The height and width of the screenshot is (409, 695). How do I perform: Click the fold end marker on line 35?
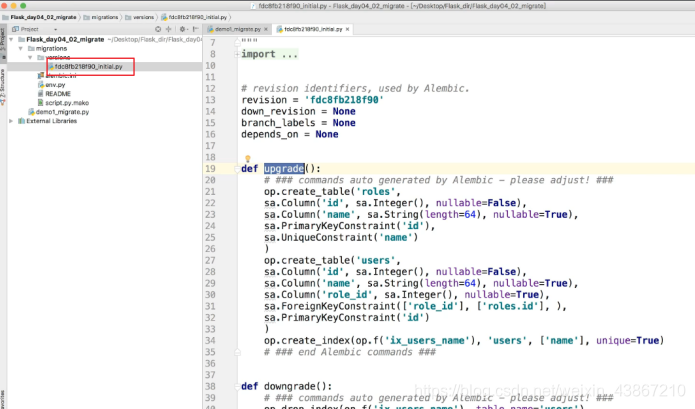pyautogui.click(x=237, y=352)
